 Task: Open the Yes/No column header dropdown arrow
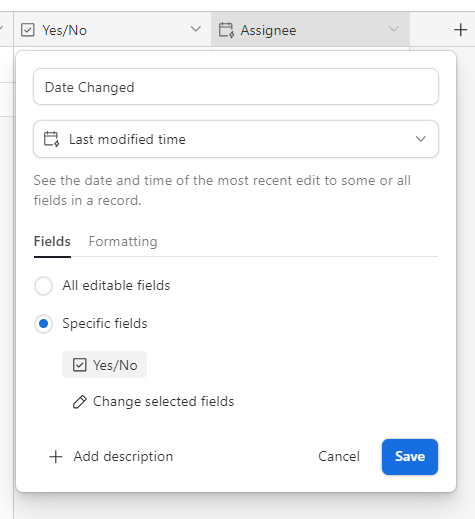pyautogui.click(x=196, y=29)
